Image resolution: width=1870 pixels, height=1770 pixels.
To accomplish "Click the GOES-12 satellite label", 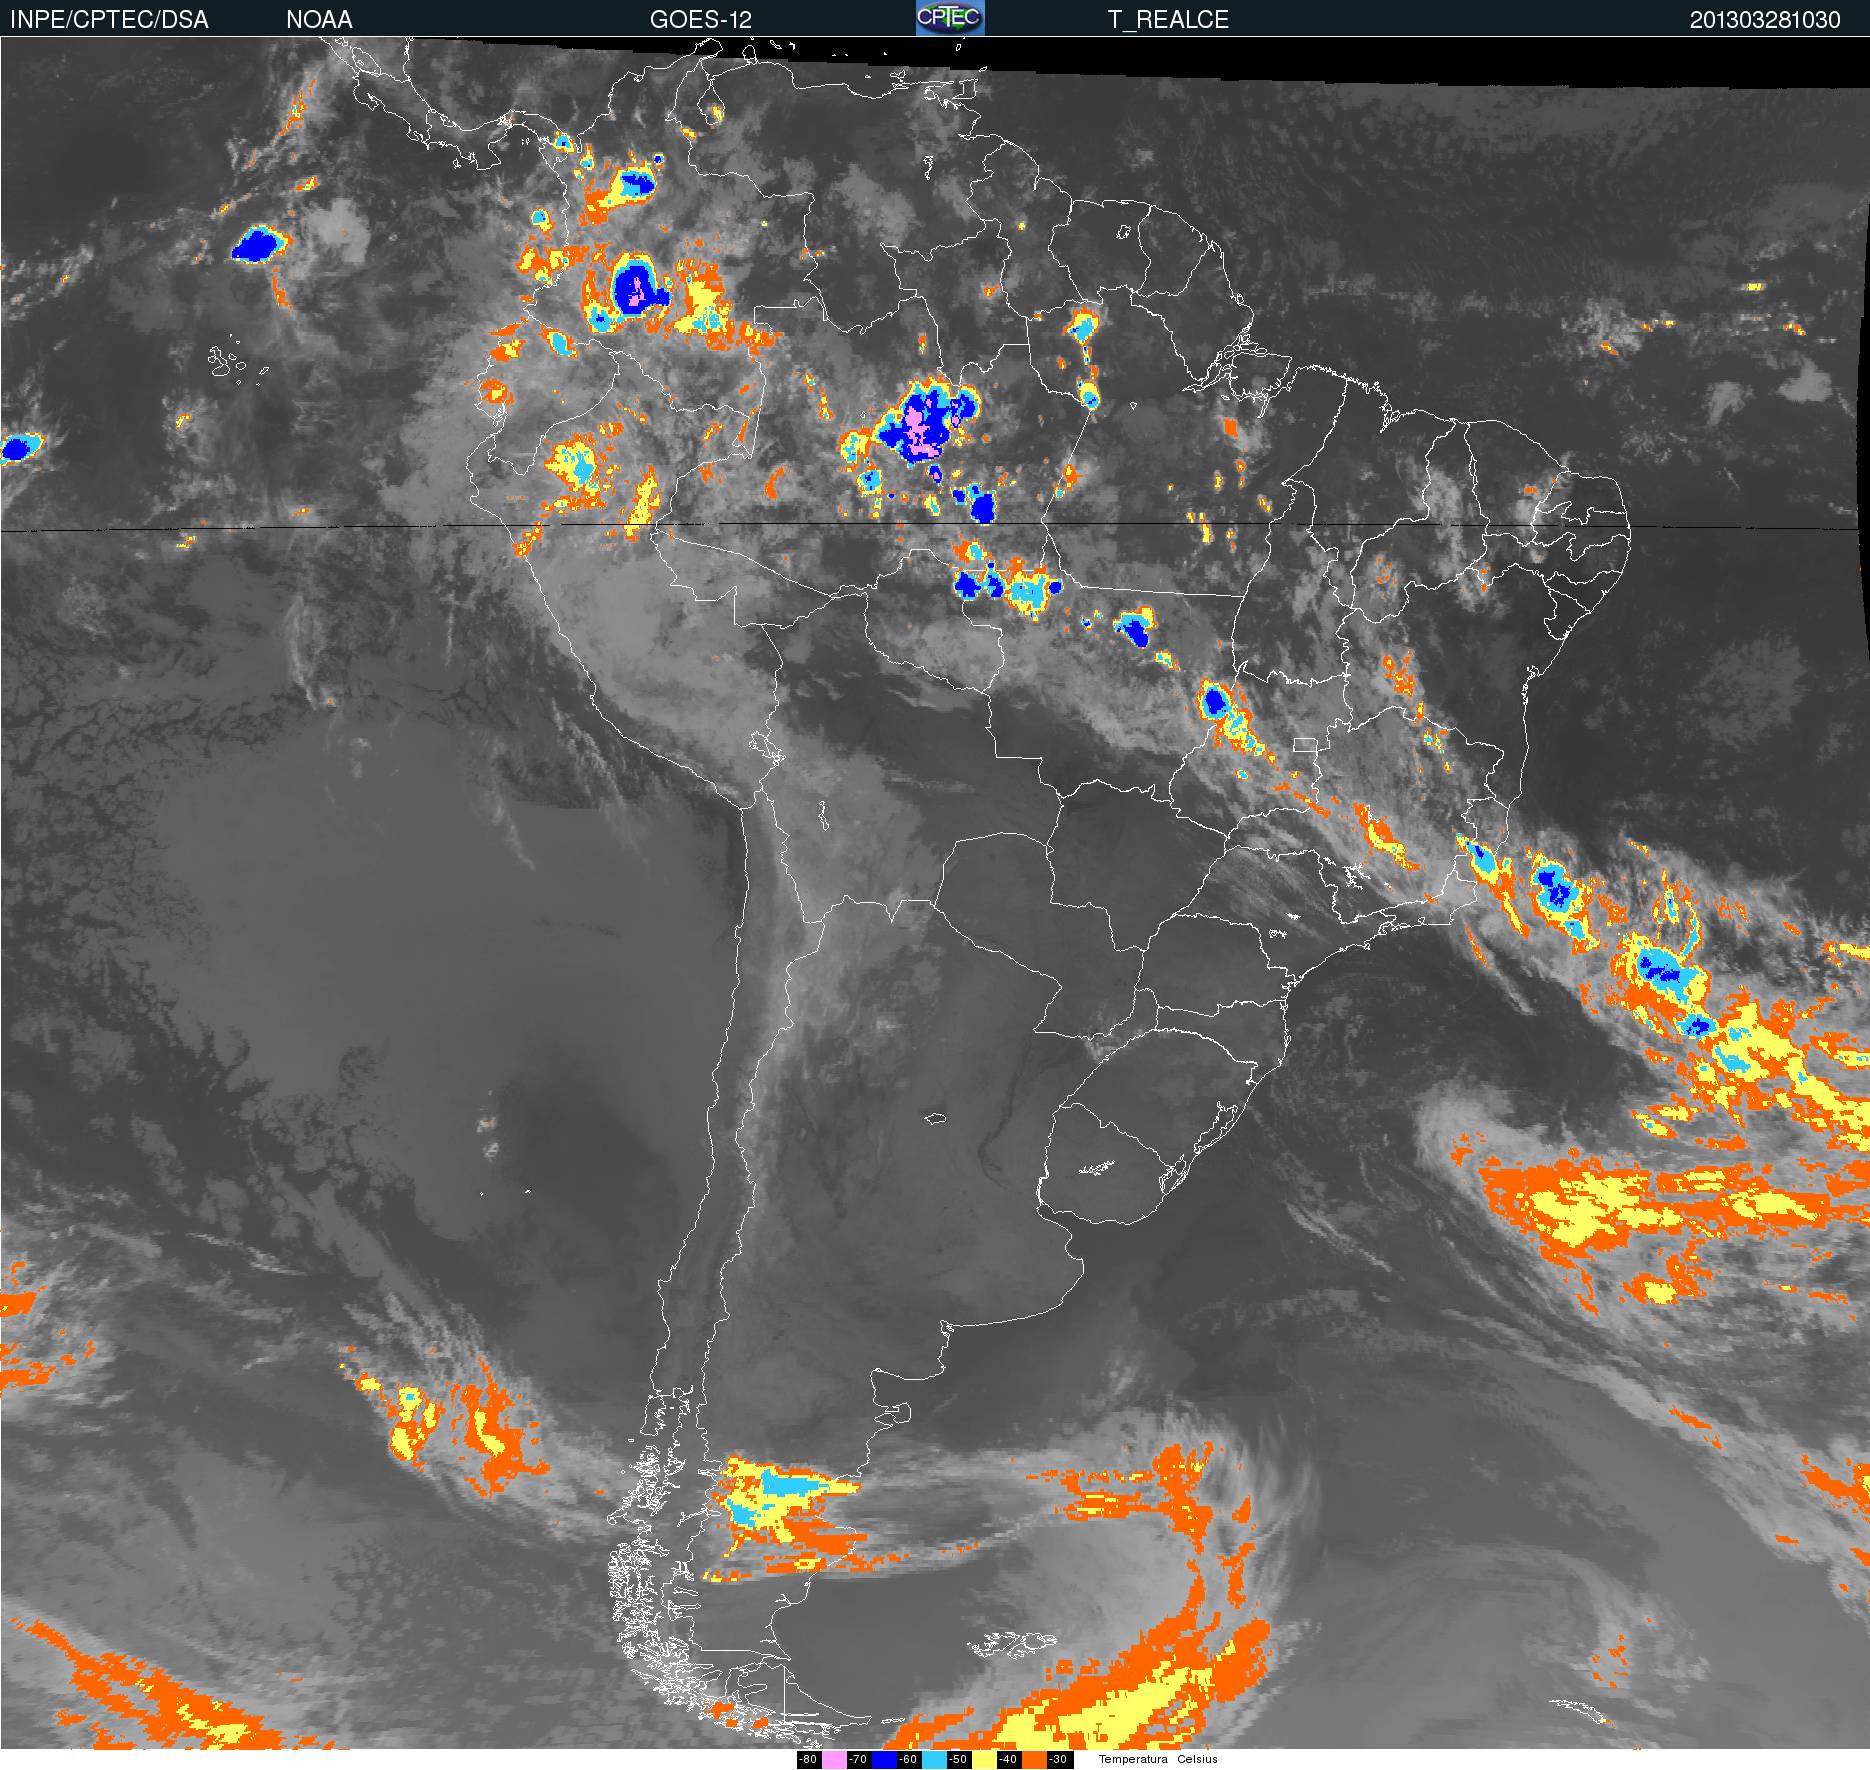I will (700, 20).
